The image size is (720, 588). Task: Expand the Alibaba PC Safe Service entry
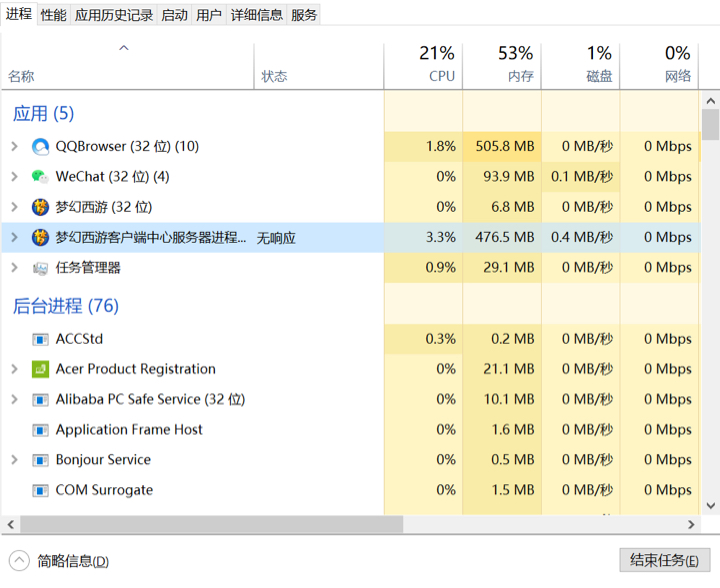(15, 399)
